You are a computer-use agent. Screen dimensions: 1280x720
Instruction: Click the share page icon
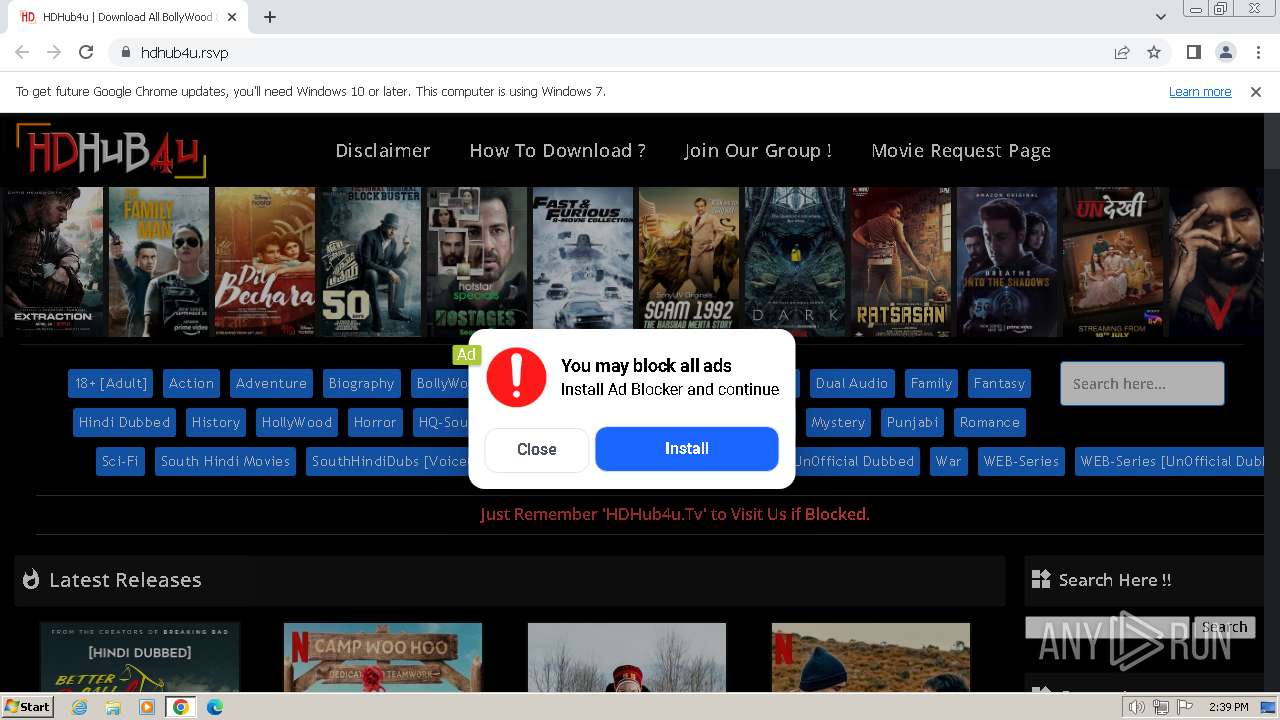click(1122, 52)
